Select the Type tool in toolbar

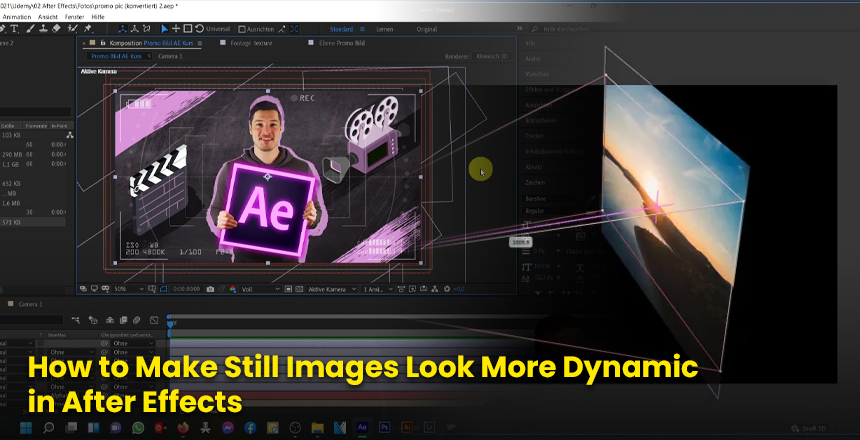click(14, 29)
